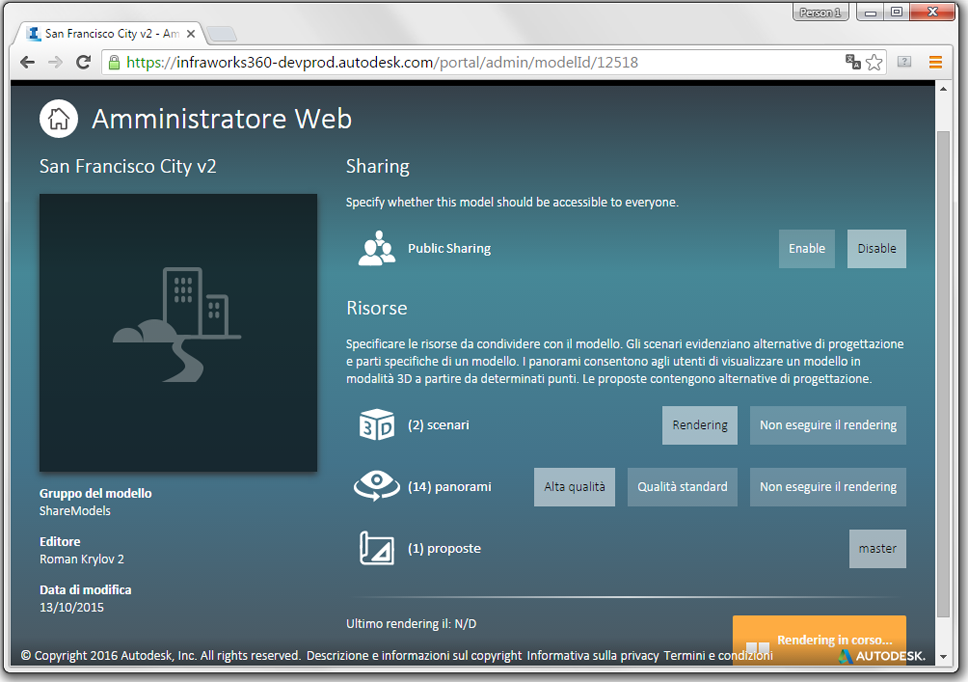Image resolution: width=968 pixels, height=682 pixels.
Task: Click the home icon beside Amministratore Web
Action: click(59, 119)
